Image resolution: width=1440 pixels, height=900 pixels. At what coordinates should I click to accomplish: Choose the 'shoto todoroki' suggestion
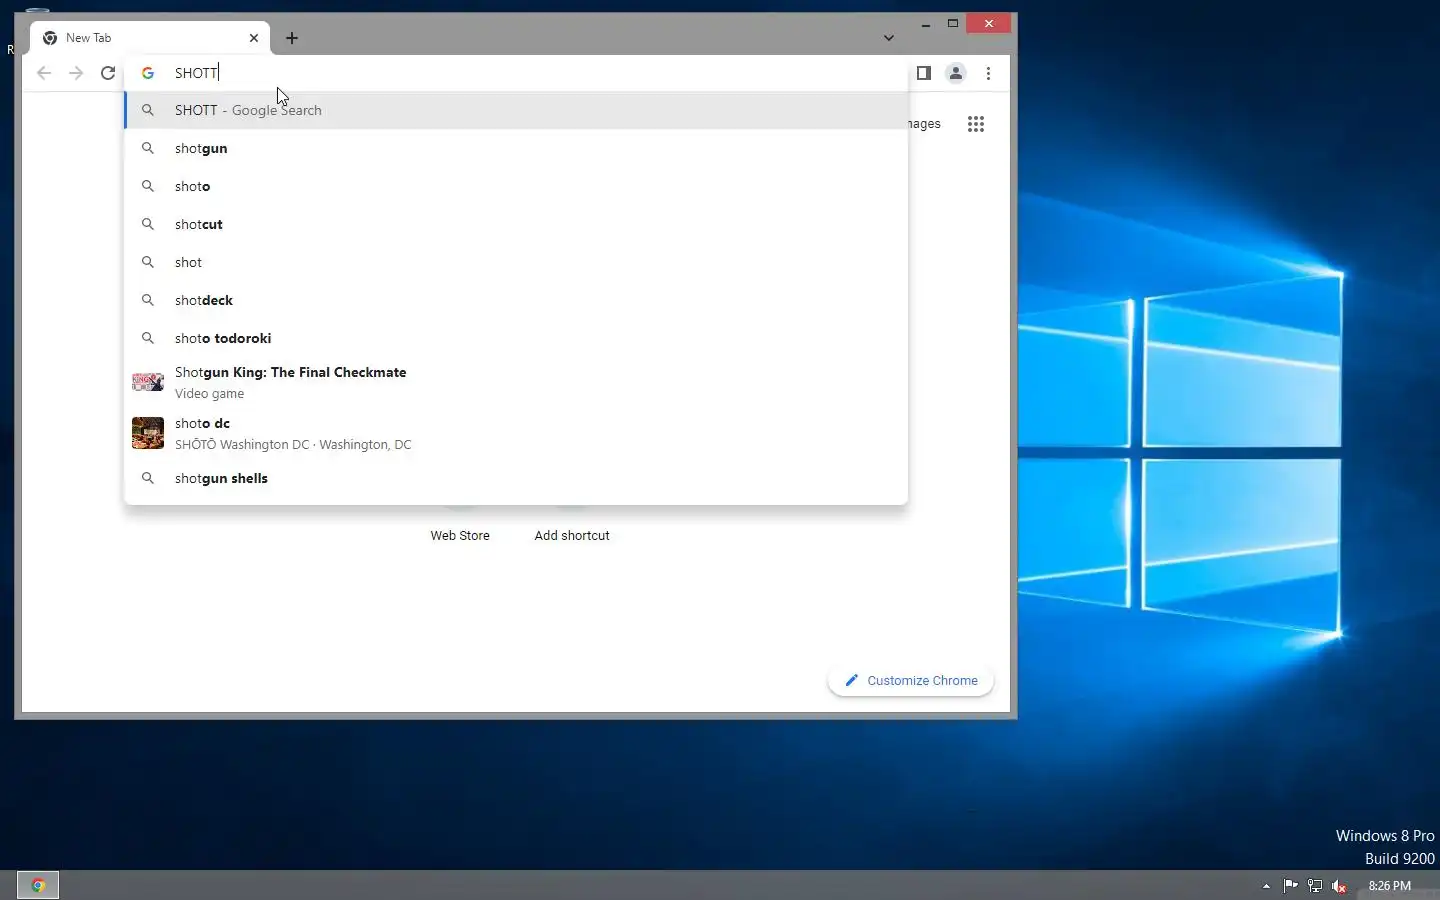517,338
